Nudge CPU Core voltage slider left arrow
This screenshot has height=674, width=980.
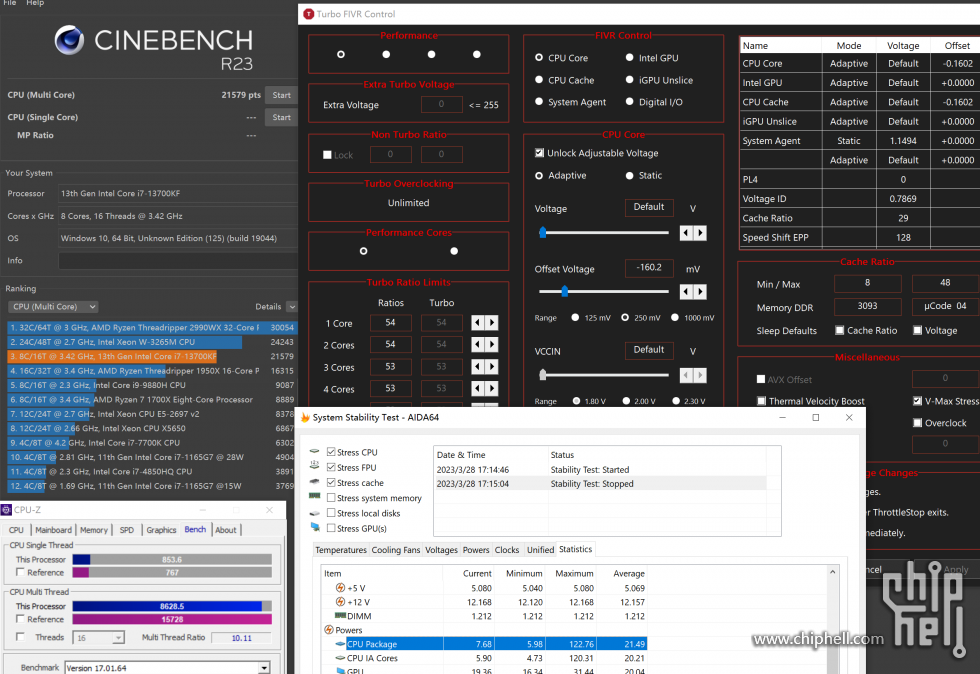[686, 233]
